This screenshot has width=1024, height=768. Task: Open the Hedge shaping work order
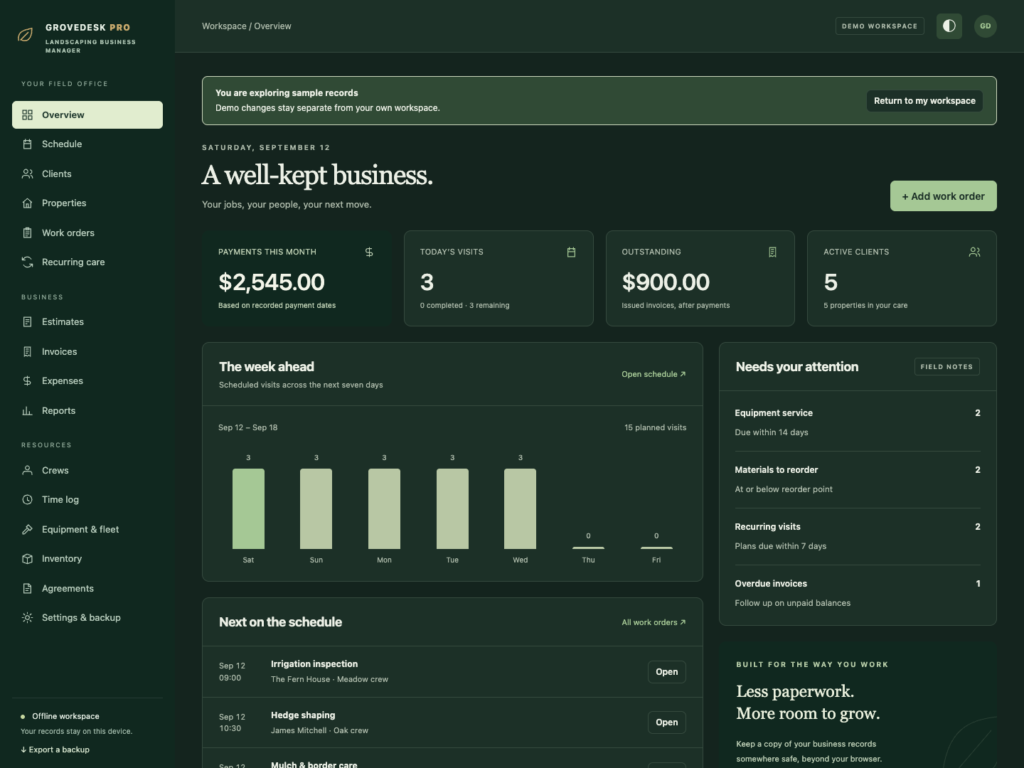point(666,722)
